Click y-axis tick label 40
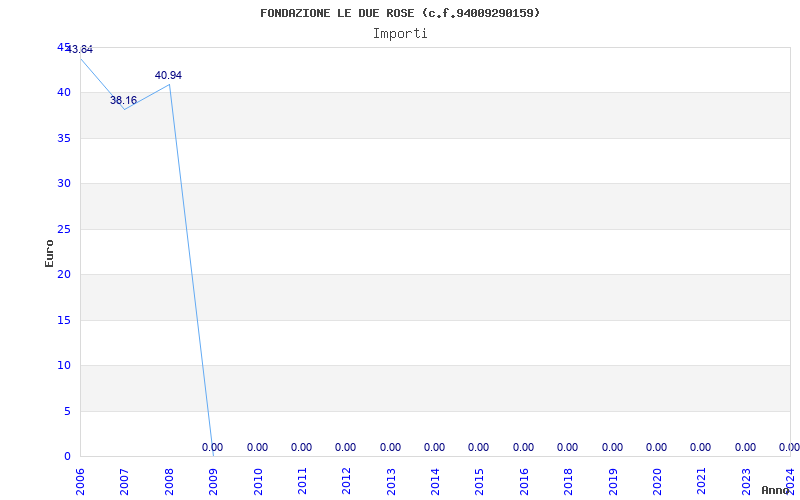The height and width of the screenshot is (500, 800). pos(64,93)
